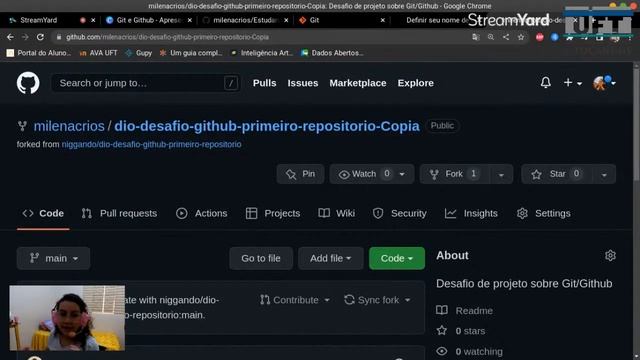Open Inteligência Art... bookmark
The height and width of the screenshot is (360, 640).
click(262, 53)
